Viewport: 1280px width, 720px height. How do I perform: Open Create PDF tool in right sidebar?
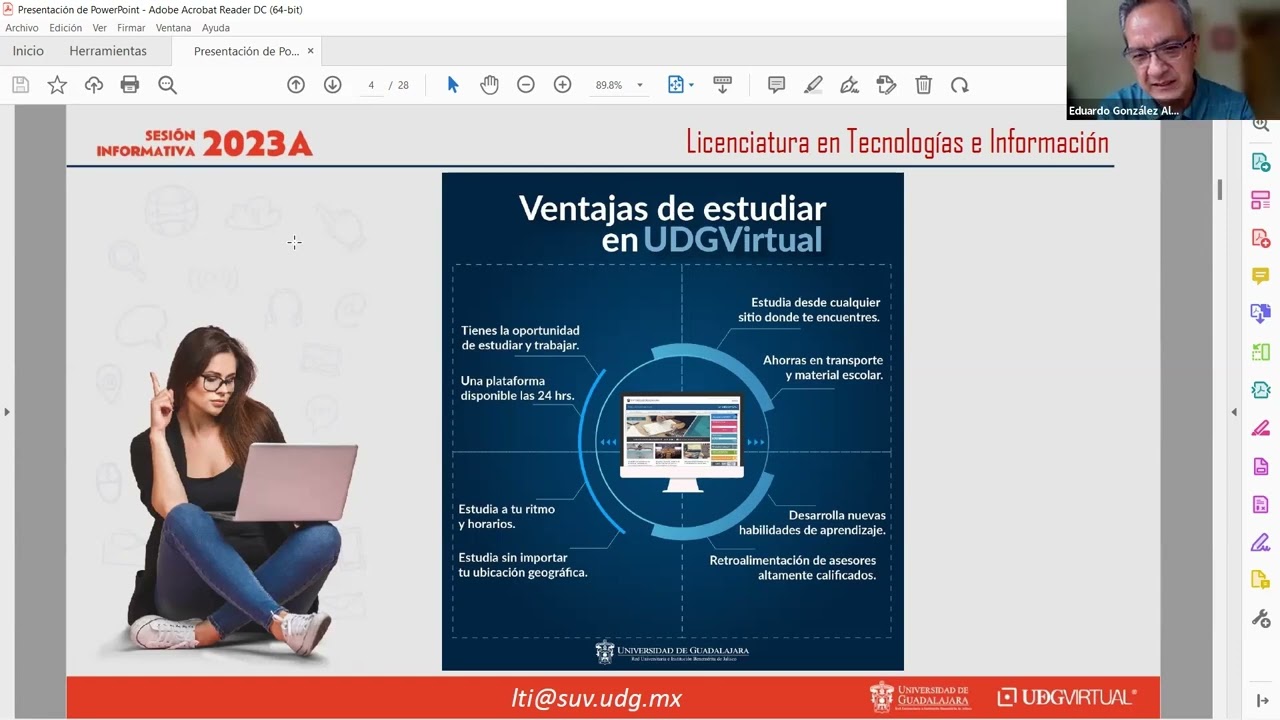coord(1261,238)
